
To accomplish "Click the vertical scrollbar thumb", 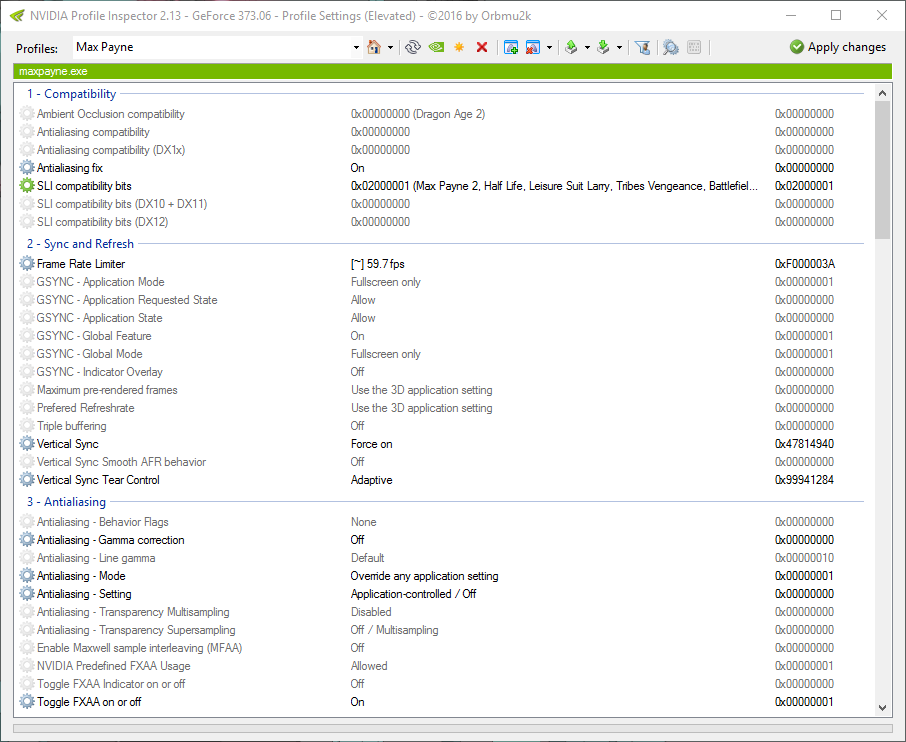I will 882,170.
